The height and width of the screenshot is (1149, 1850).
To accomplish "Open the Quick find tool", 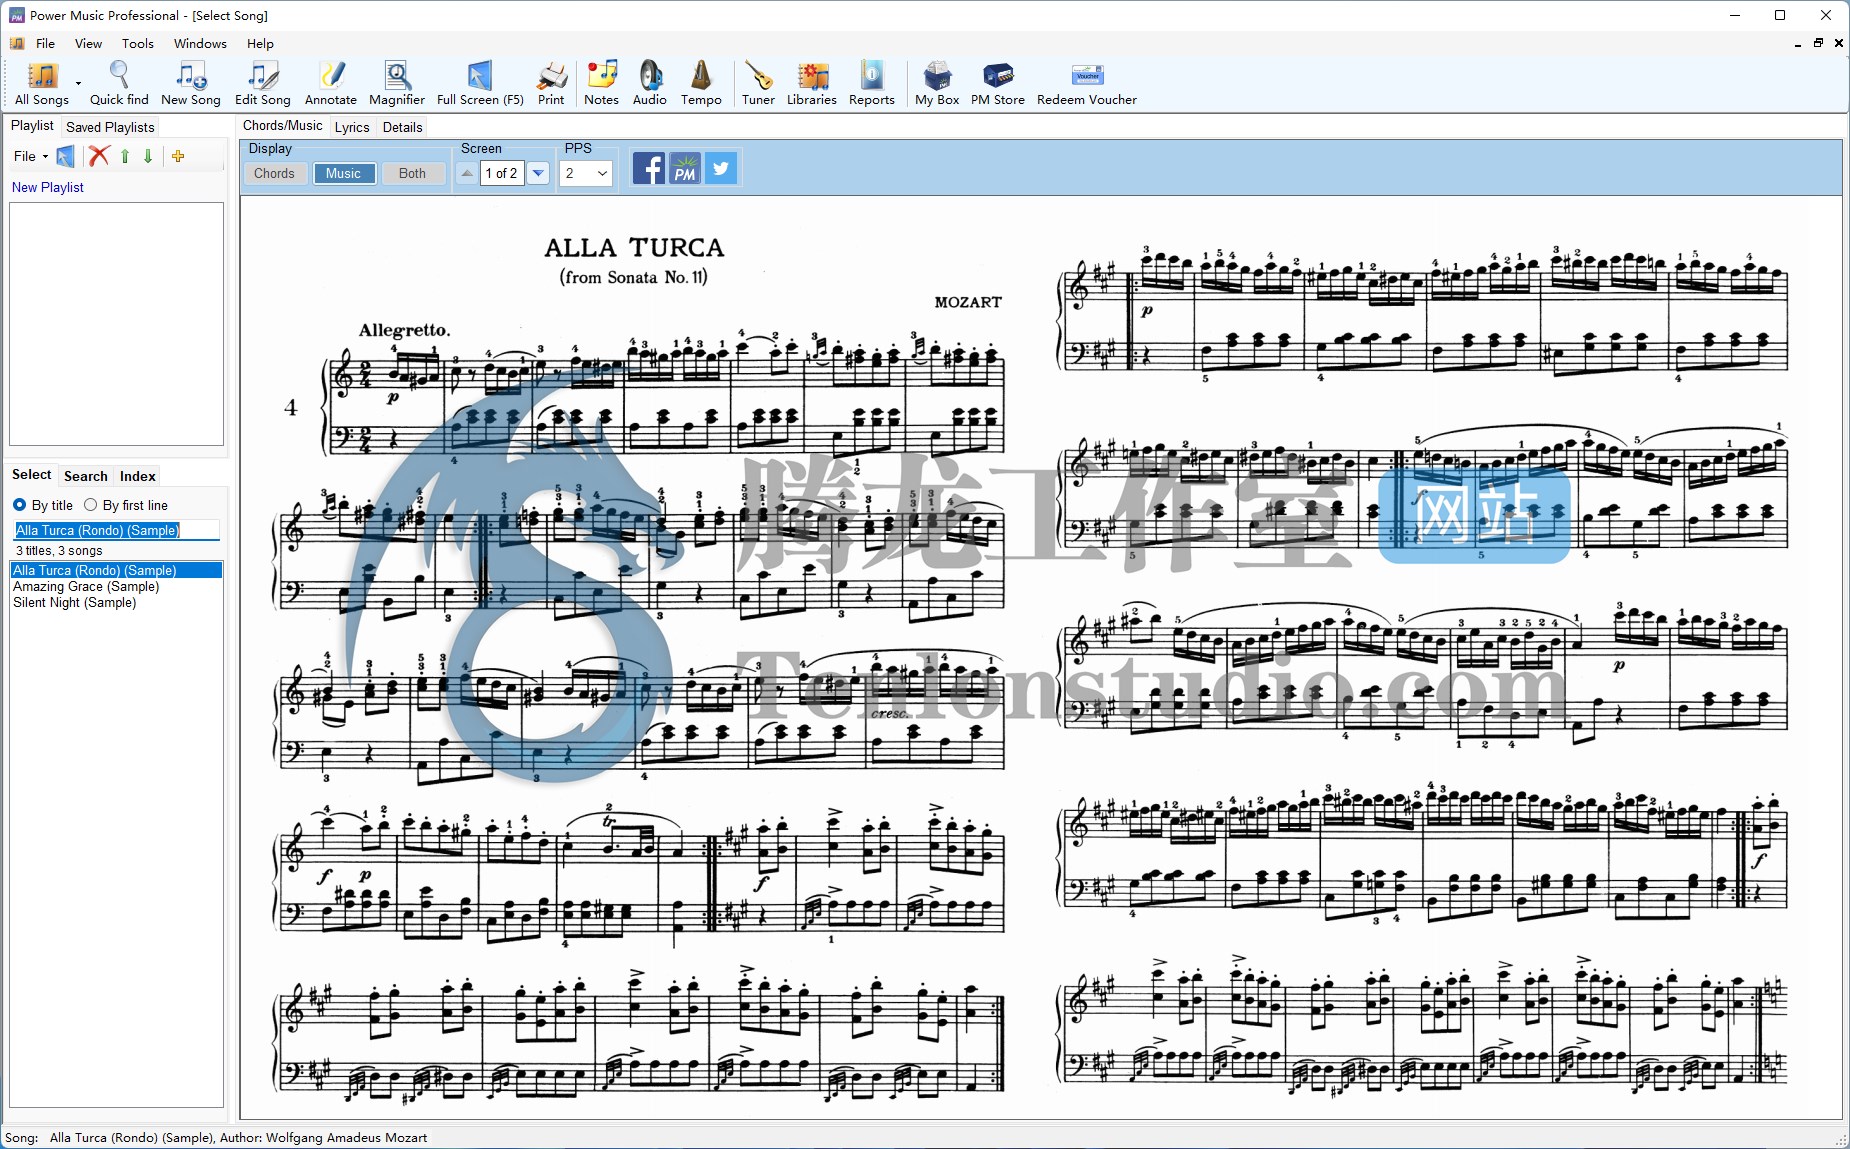I will pos(119,83).
